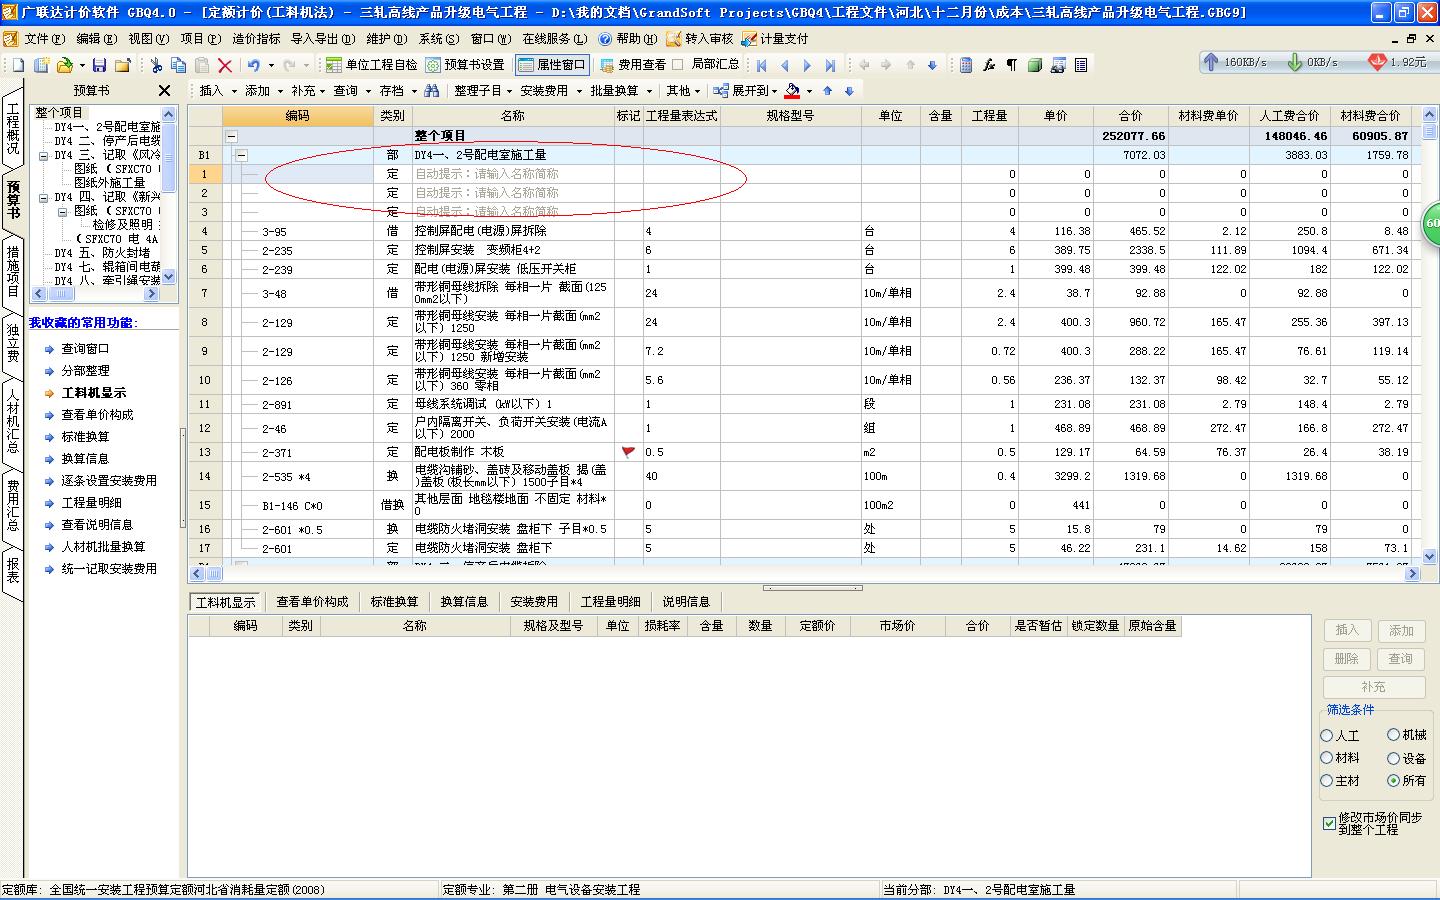
Task: Collapse DY4 三 node in project tree
Action: pos(44,156)
